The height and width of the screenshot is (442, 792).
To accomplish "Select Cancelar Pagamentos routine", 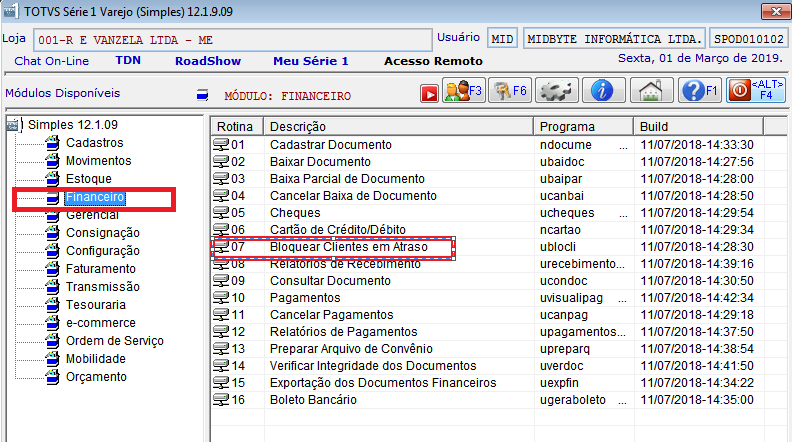I will click(x=331, y=315).
